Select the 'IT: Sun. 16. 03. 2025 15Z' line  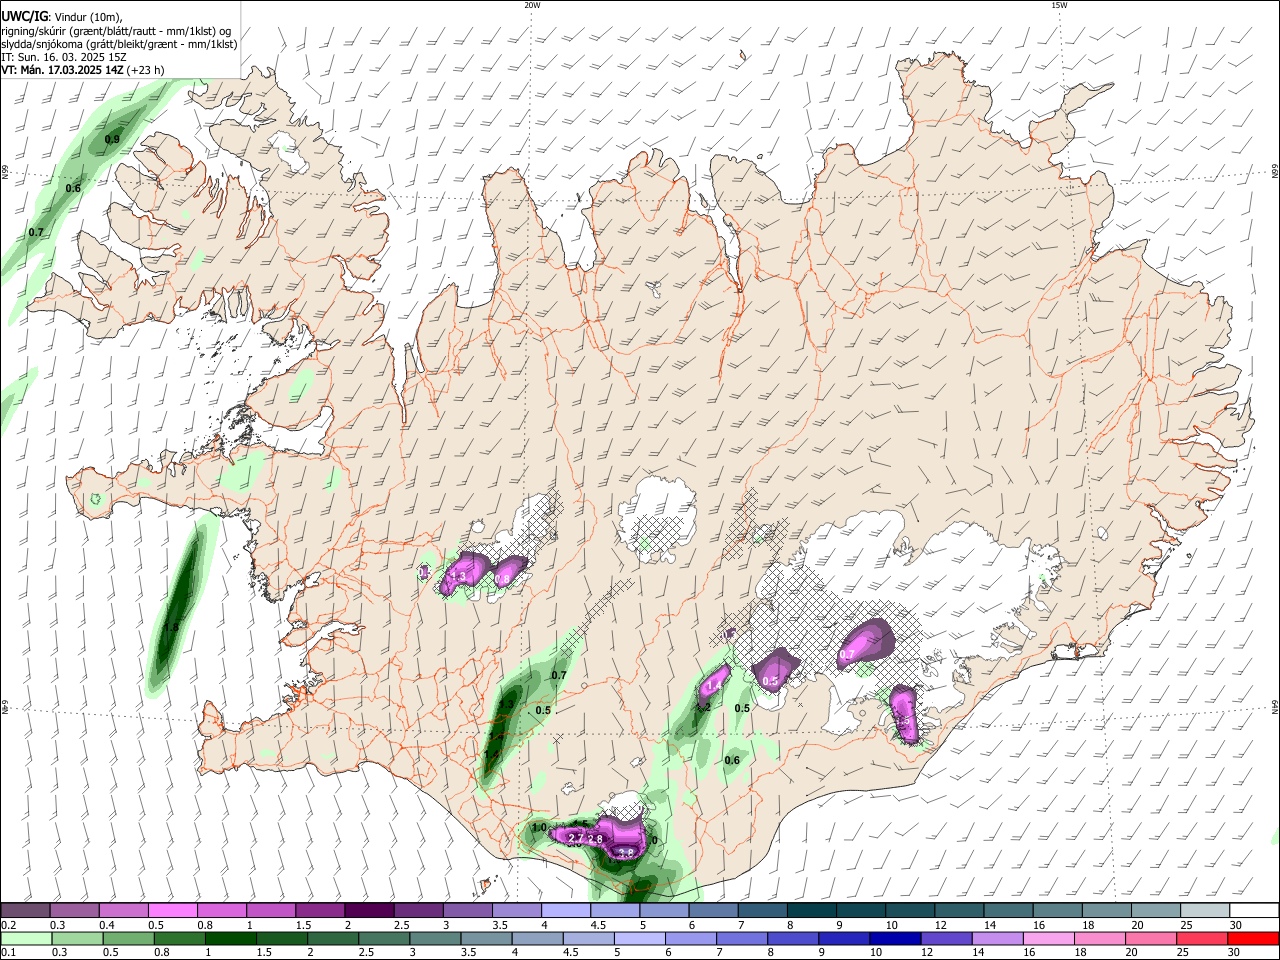coord(64,57)
